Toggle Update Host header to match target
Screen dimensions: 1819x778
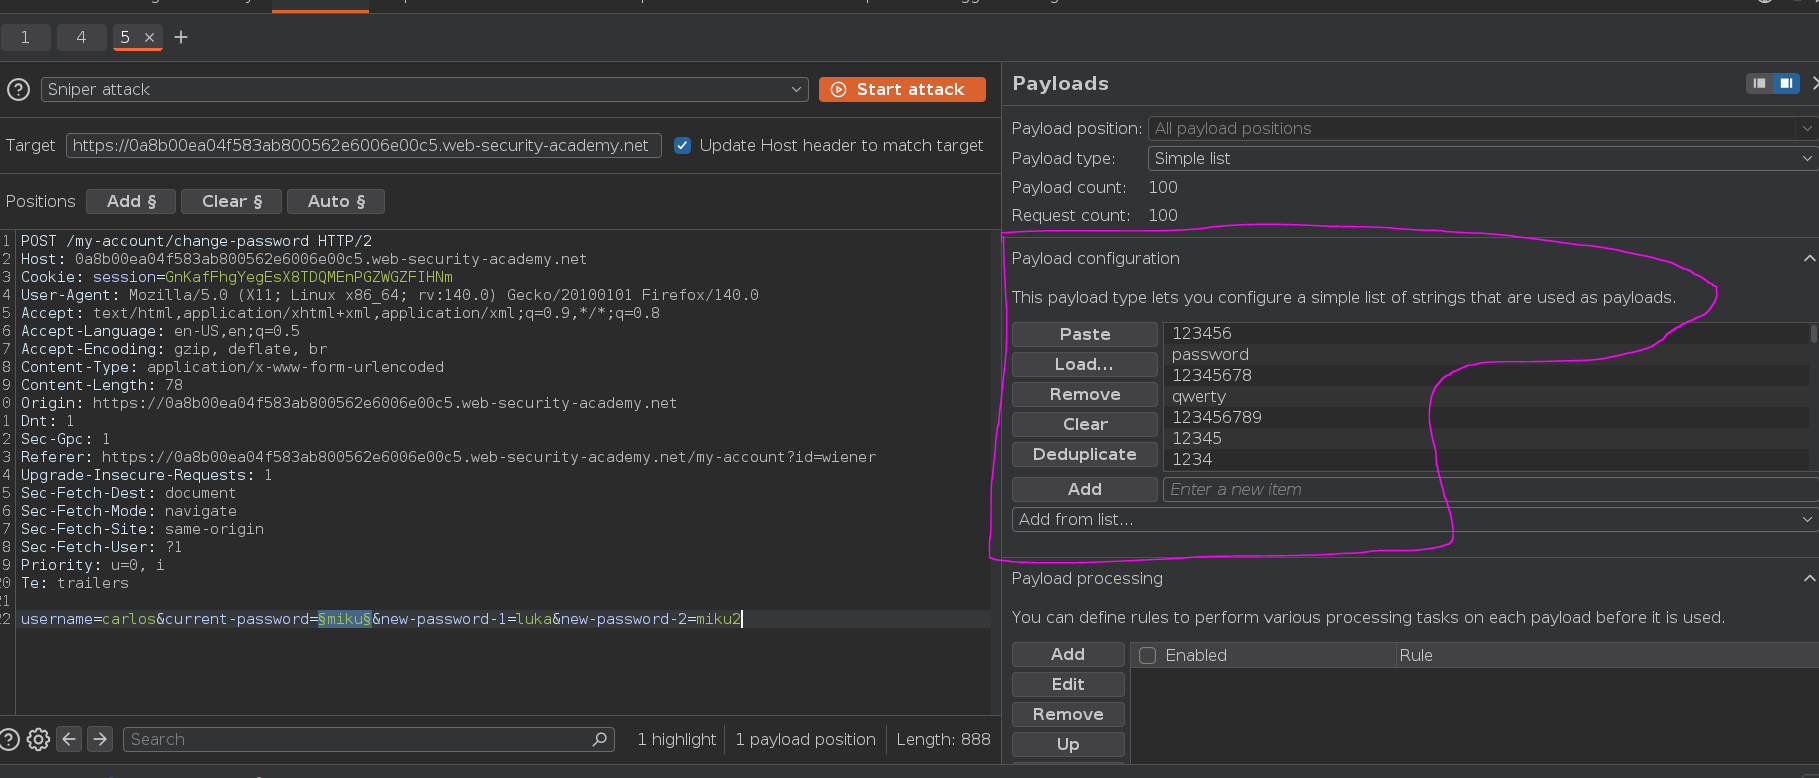pyautogui.click(x=682, y=145)
